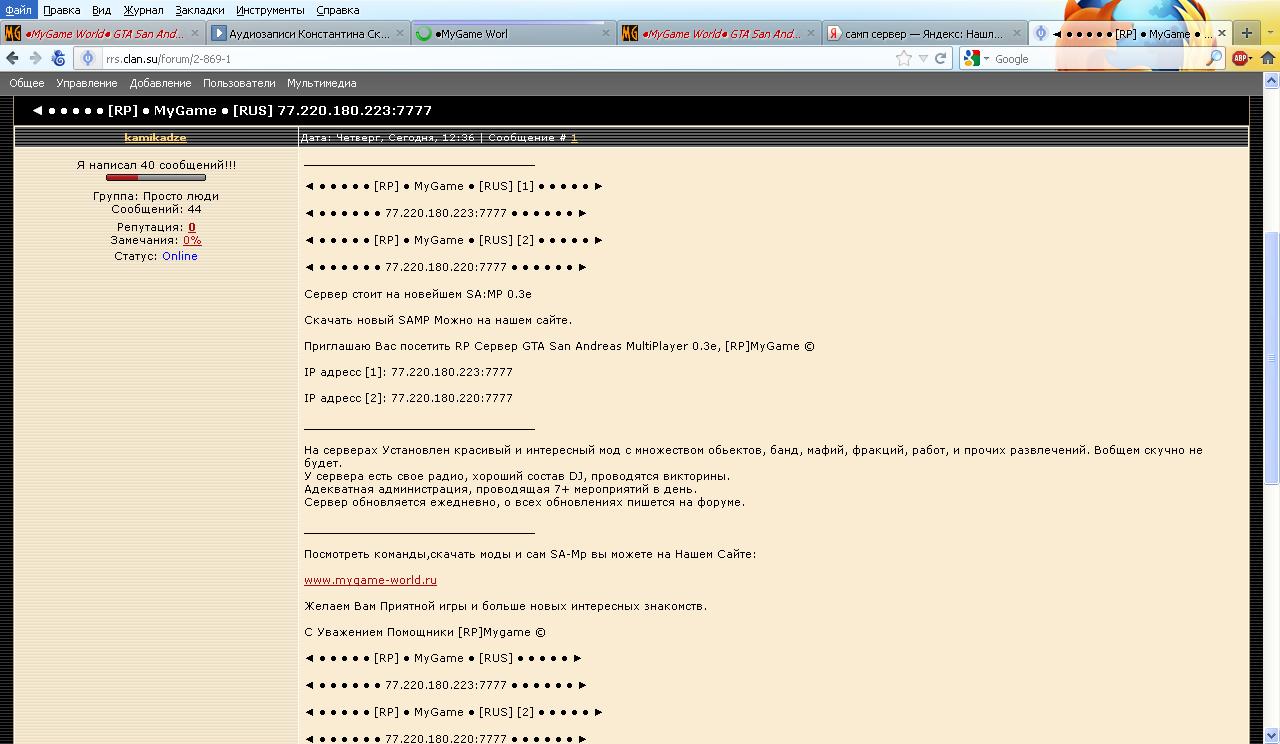Click the forward navigation arrow

pyautogui.click(x=35, y=59)
